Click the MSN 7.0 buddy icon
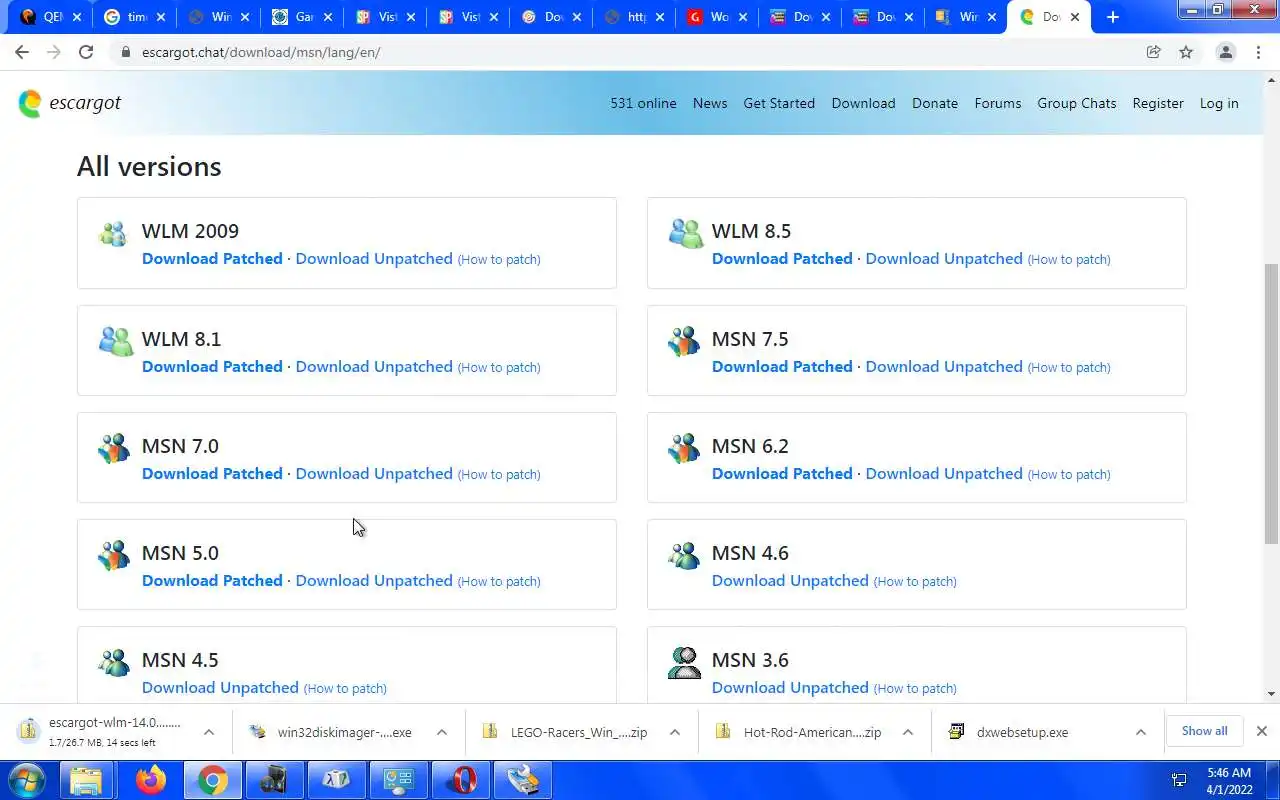Image resolution: width=1280 pixels, height=800 pixels. pos(114,448)
